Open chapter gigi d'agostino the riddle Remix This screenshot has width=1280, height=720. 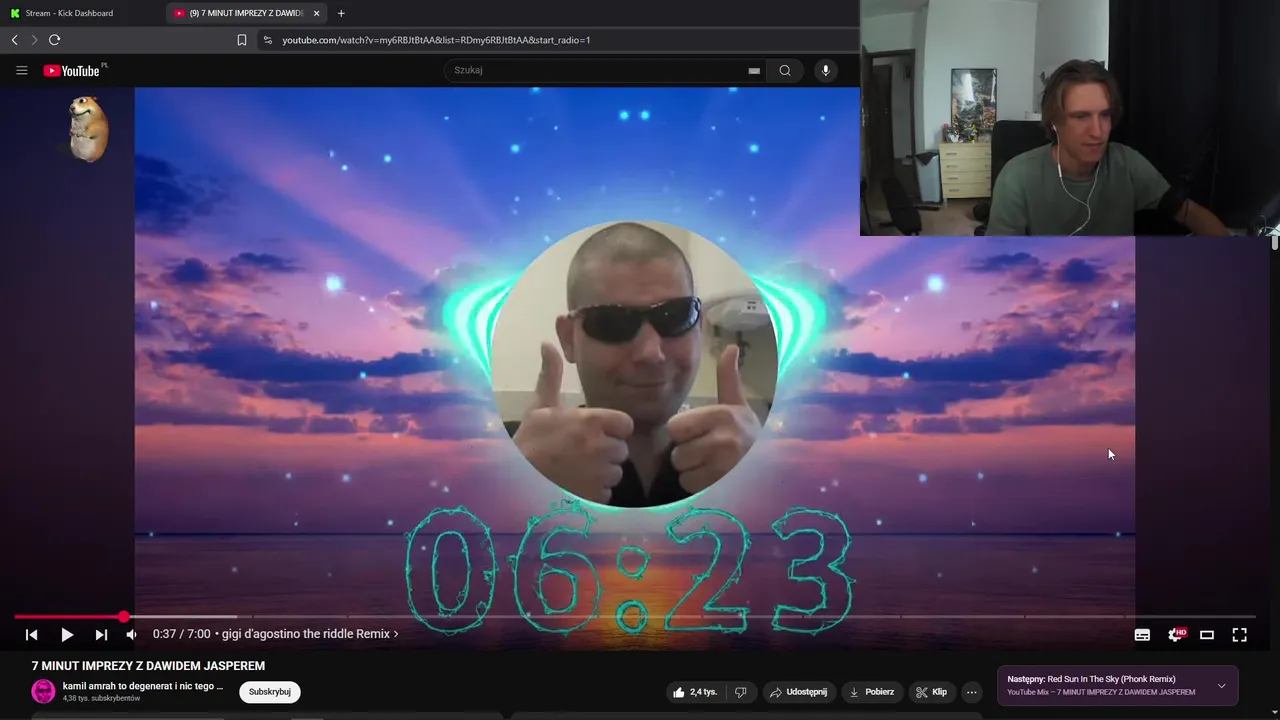coord(309,634)
